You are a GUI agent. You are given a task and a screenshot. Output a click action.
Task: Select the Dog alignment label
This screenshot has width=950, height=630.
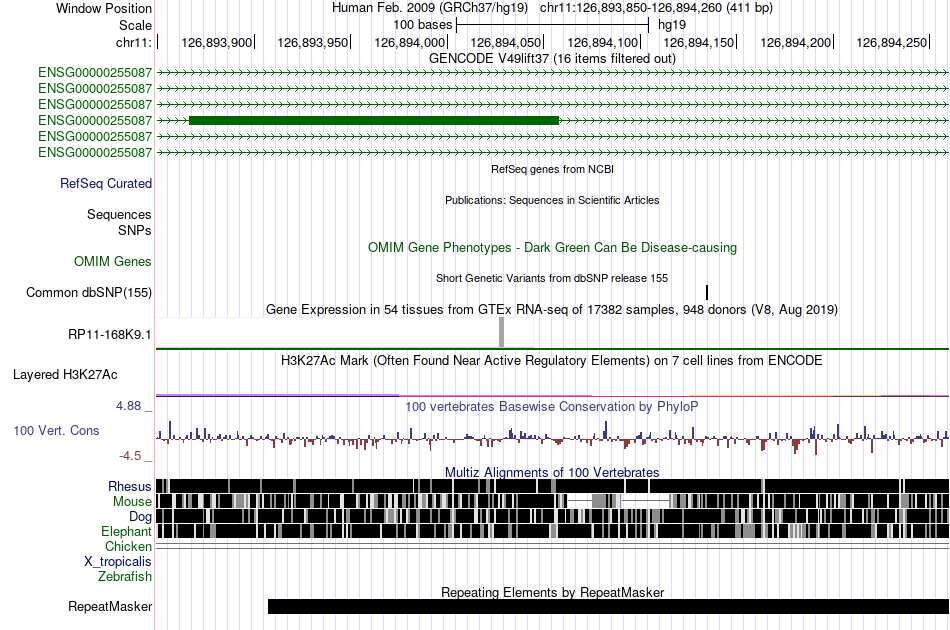[140, 517]
